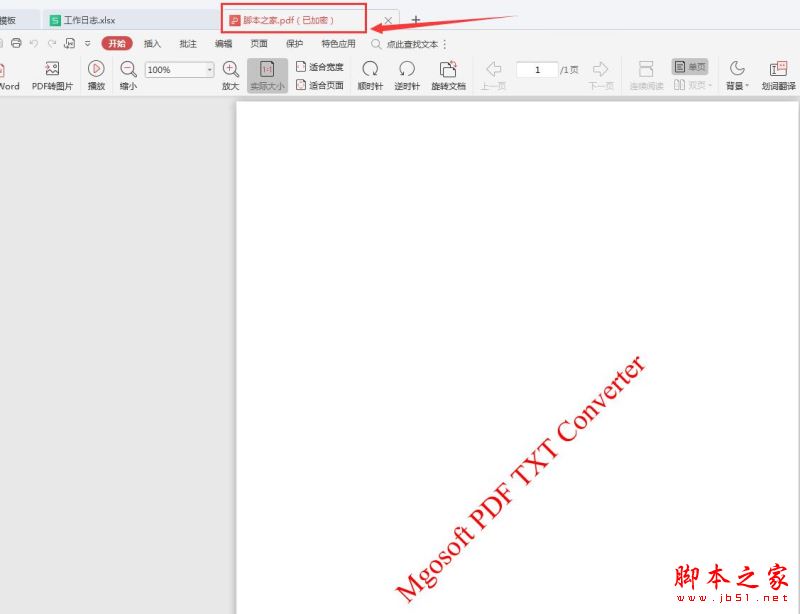Select the PDF转图片 conversion tool
The height and width of the screenshot is (614, 800).
pyautogui.click(x=50, y=75)
